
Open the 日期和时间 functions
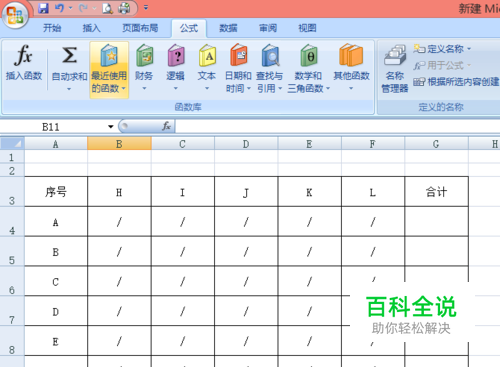coord(238,68)
